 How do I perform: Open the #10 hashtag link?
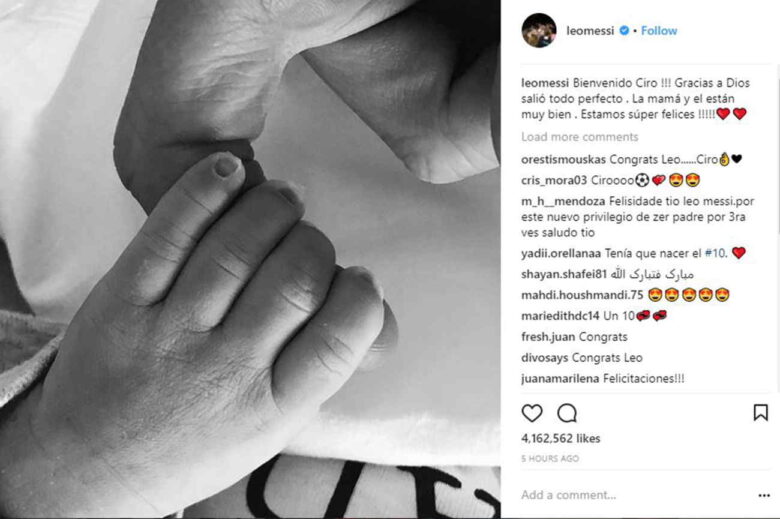tap(715, 253)
